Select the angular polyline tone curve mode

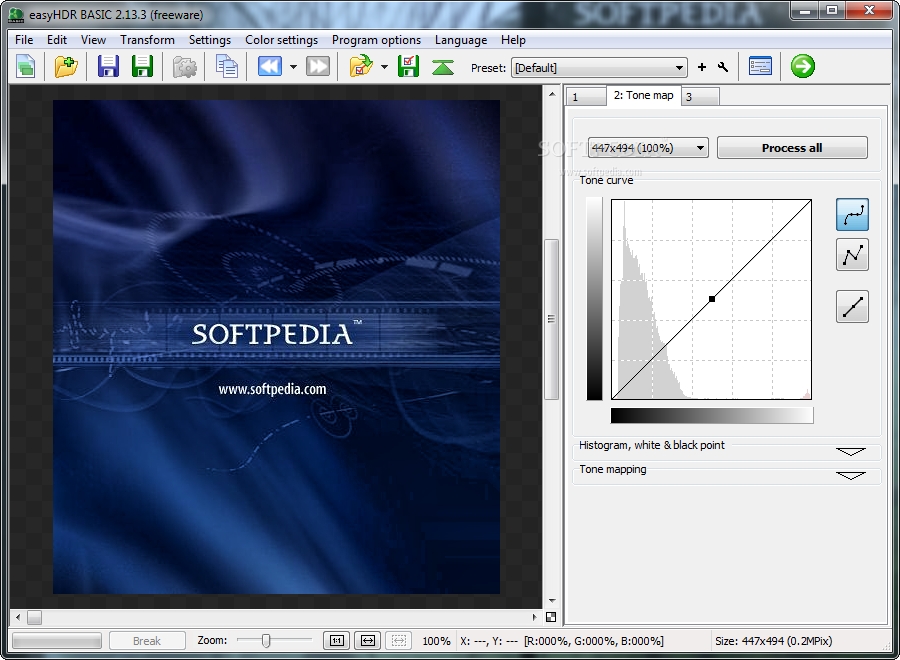click(852, 254)
